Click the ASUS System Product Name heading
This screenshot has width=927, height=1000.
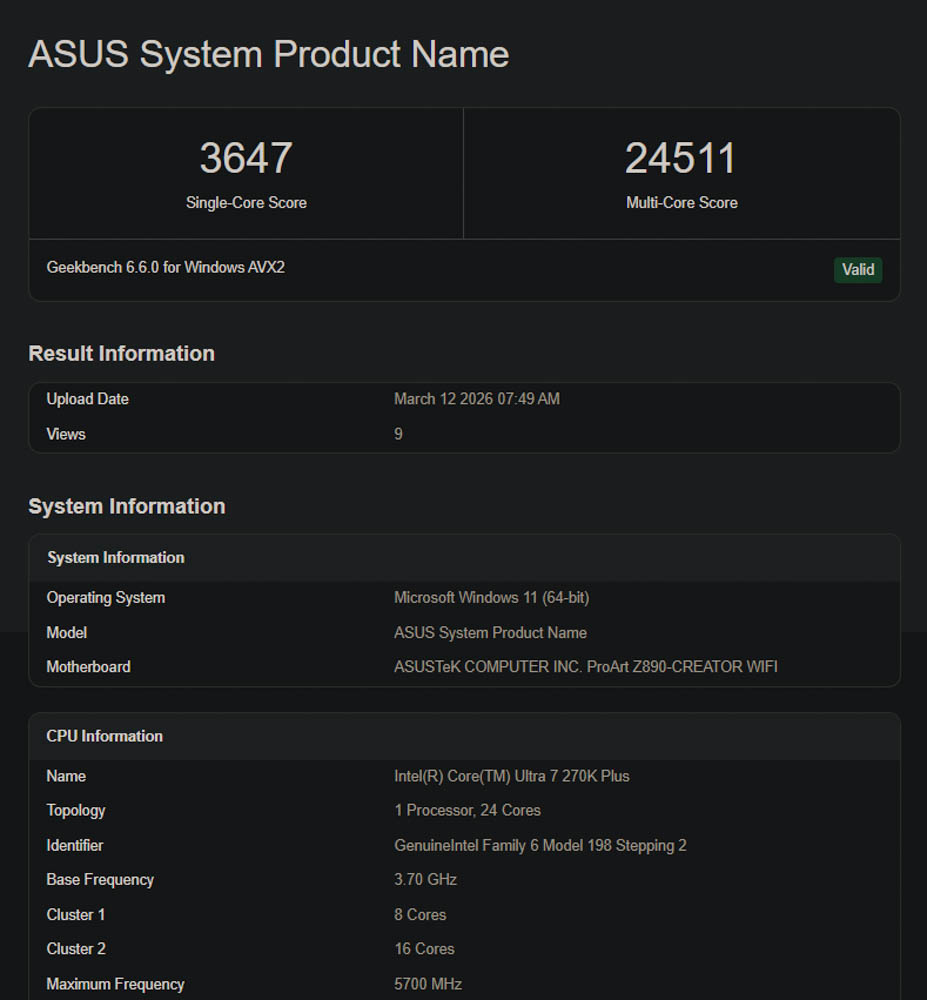(268, 54)
